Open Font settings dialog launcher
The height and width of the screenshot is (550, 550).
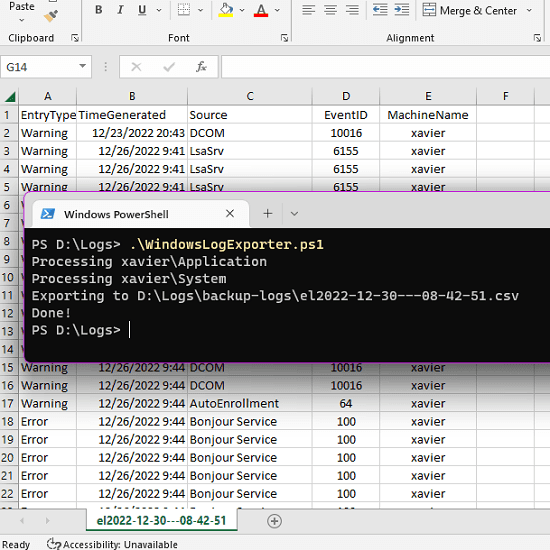pos(284,38)
